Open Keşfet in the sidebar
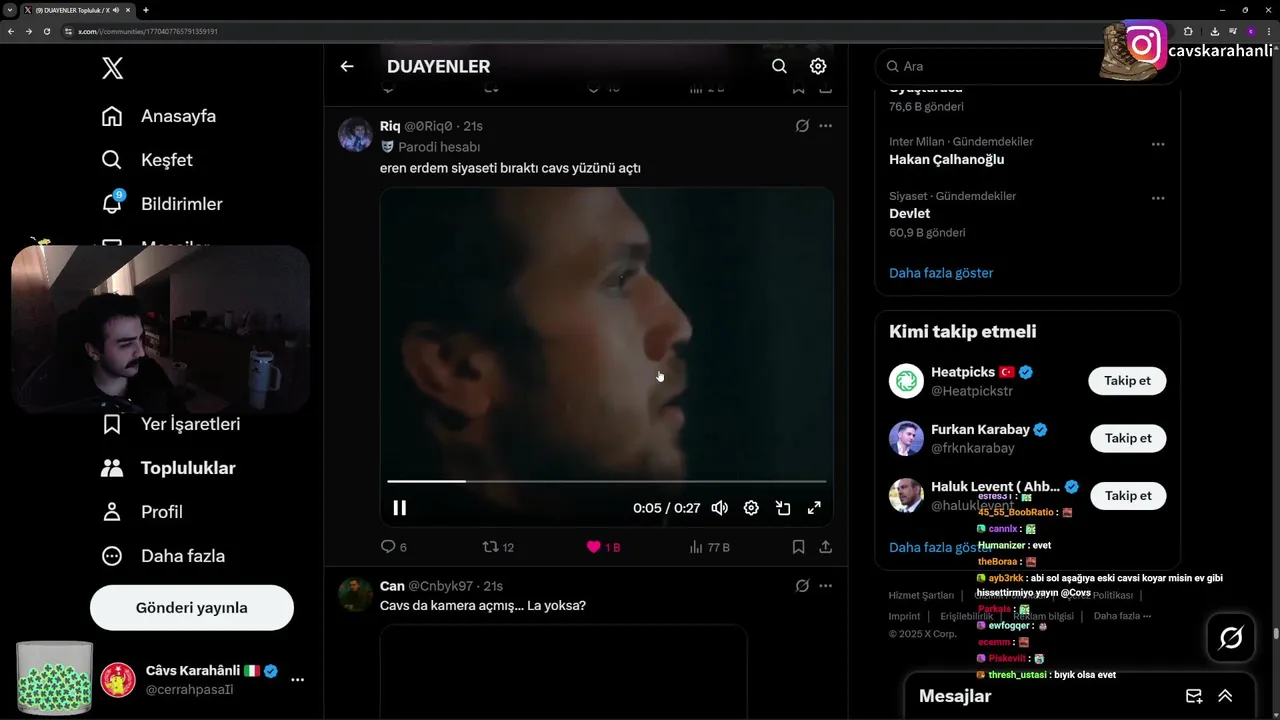 tap(147, 160)
